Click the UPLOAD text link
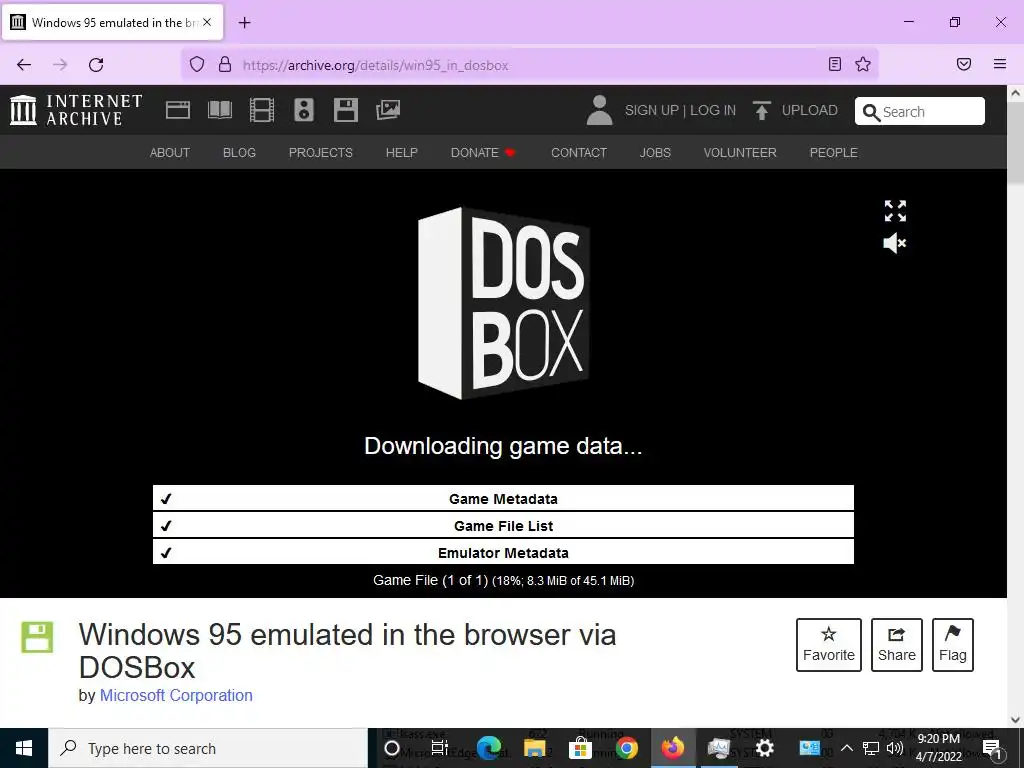1024x768 pixels. 810,110
